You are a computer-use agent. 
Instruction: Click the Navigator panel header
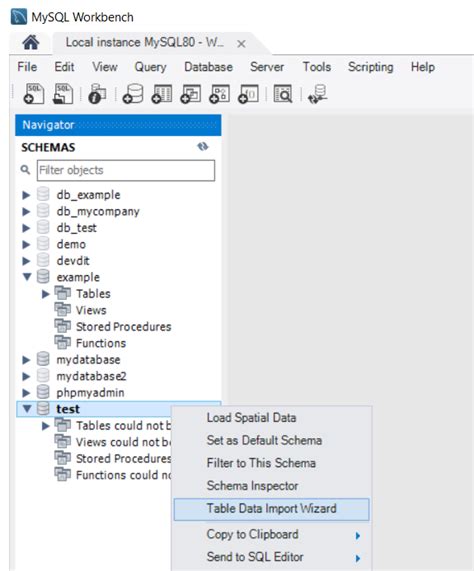coord(118,125)
